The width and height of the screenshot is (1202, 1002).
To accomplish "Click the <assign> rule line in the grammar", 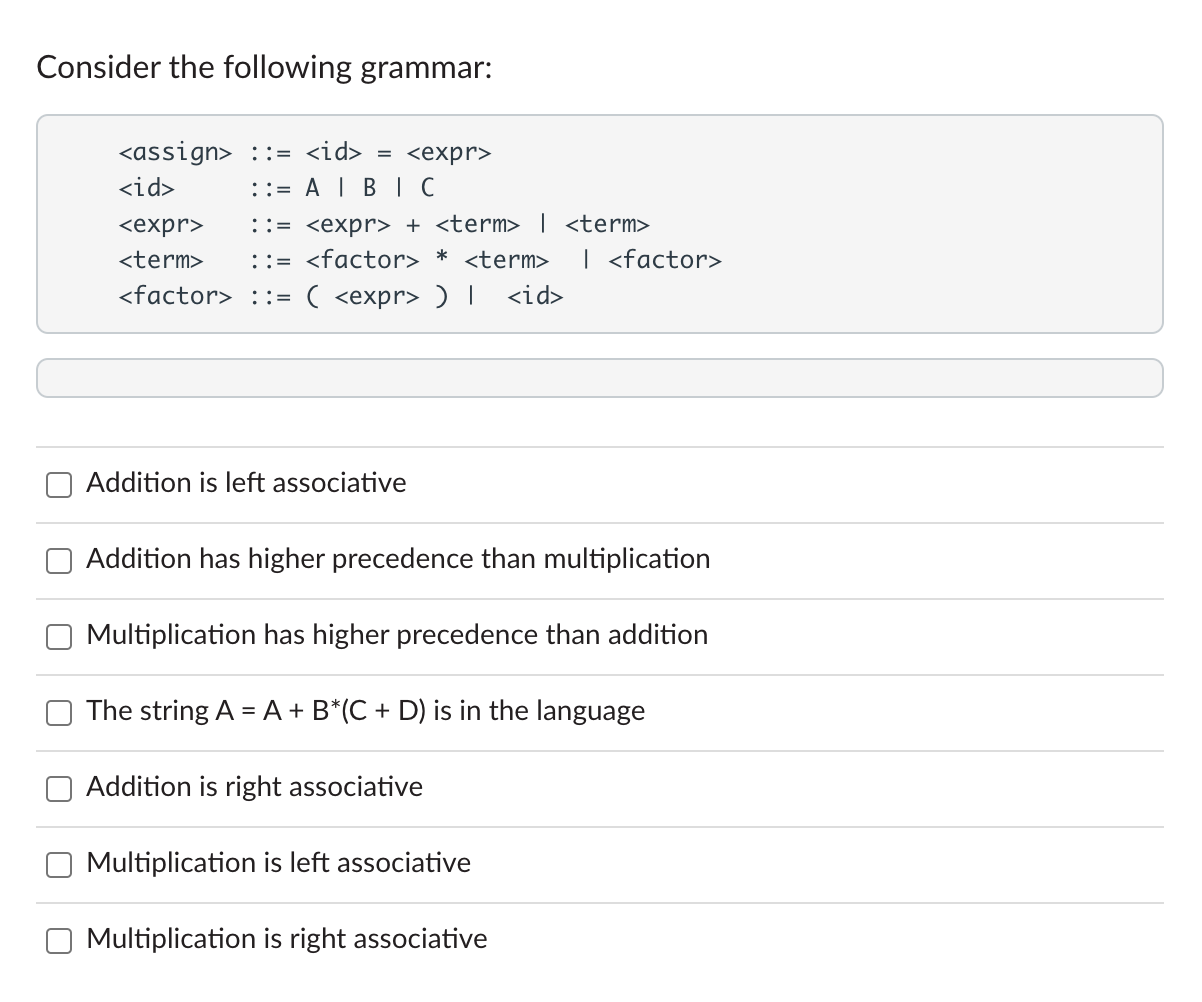I will coord(305,153).
